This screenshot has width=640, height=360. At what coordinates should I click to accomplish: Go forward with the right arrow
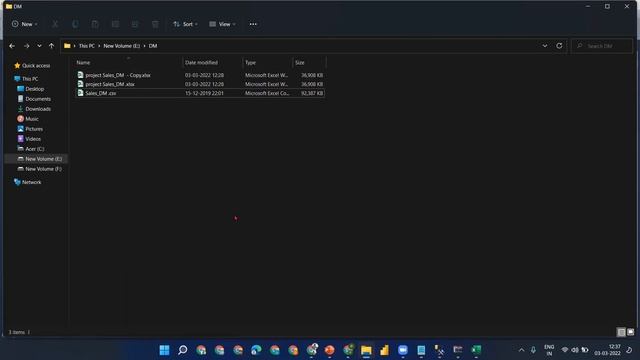[26, 46]
